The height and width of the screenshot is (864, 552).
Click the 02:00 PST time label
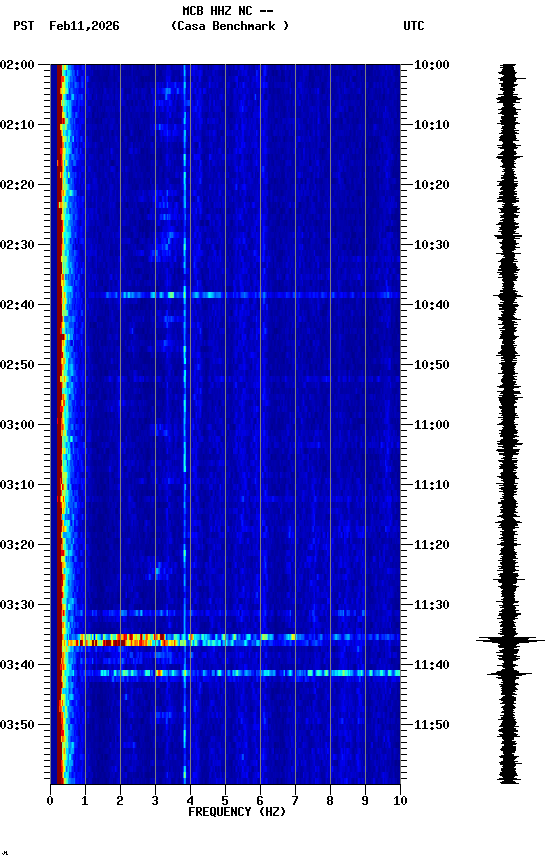[x=17, y=65]
